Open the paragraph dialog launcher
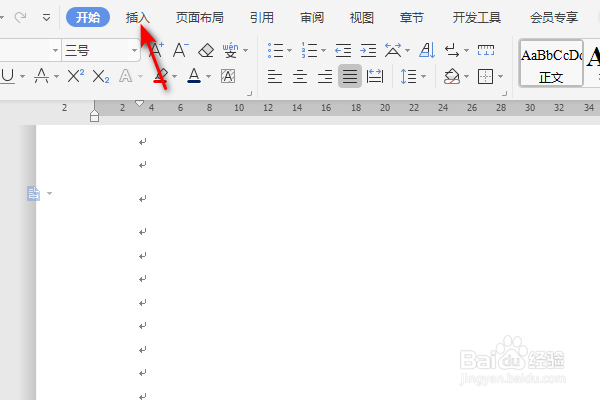This screenshot has width=600, height=400. click(504, 93)
